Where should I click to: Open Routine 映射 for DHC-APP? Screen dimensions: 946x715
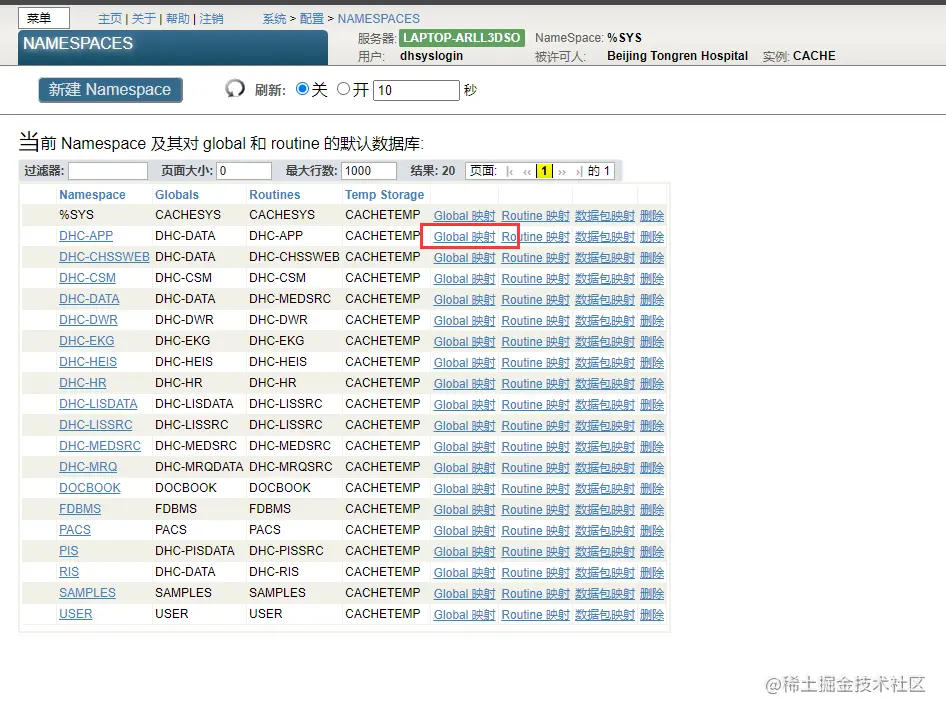click(536, 237)
